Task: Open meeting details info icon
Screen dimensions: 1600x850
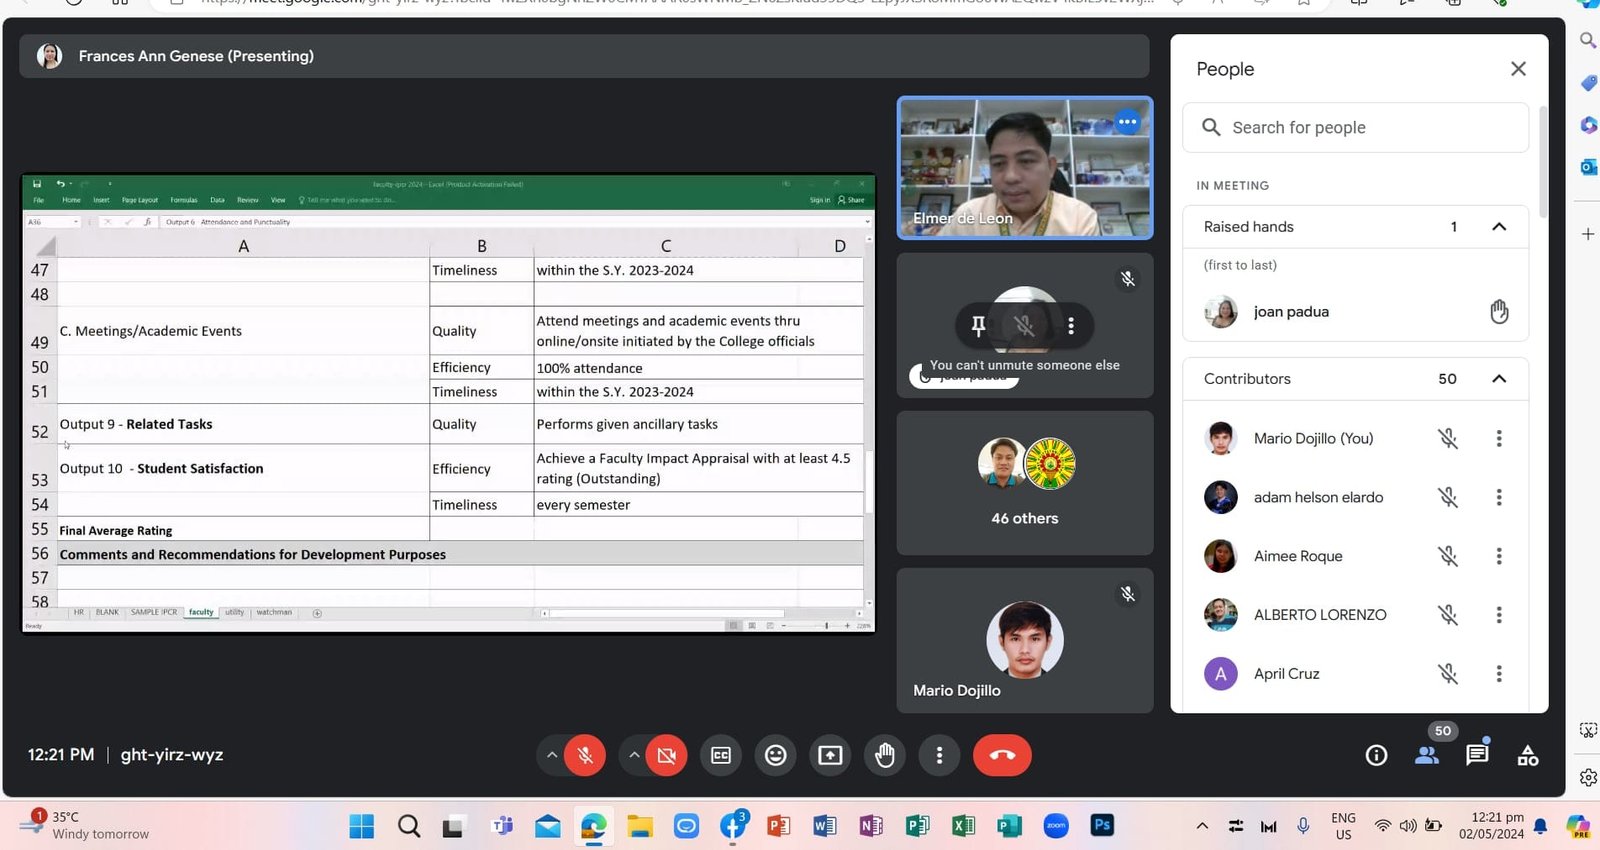Action: pos(1377,756)
